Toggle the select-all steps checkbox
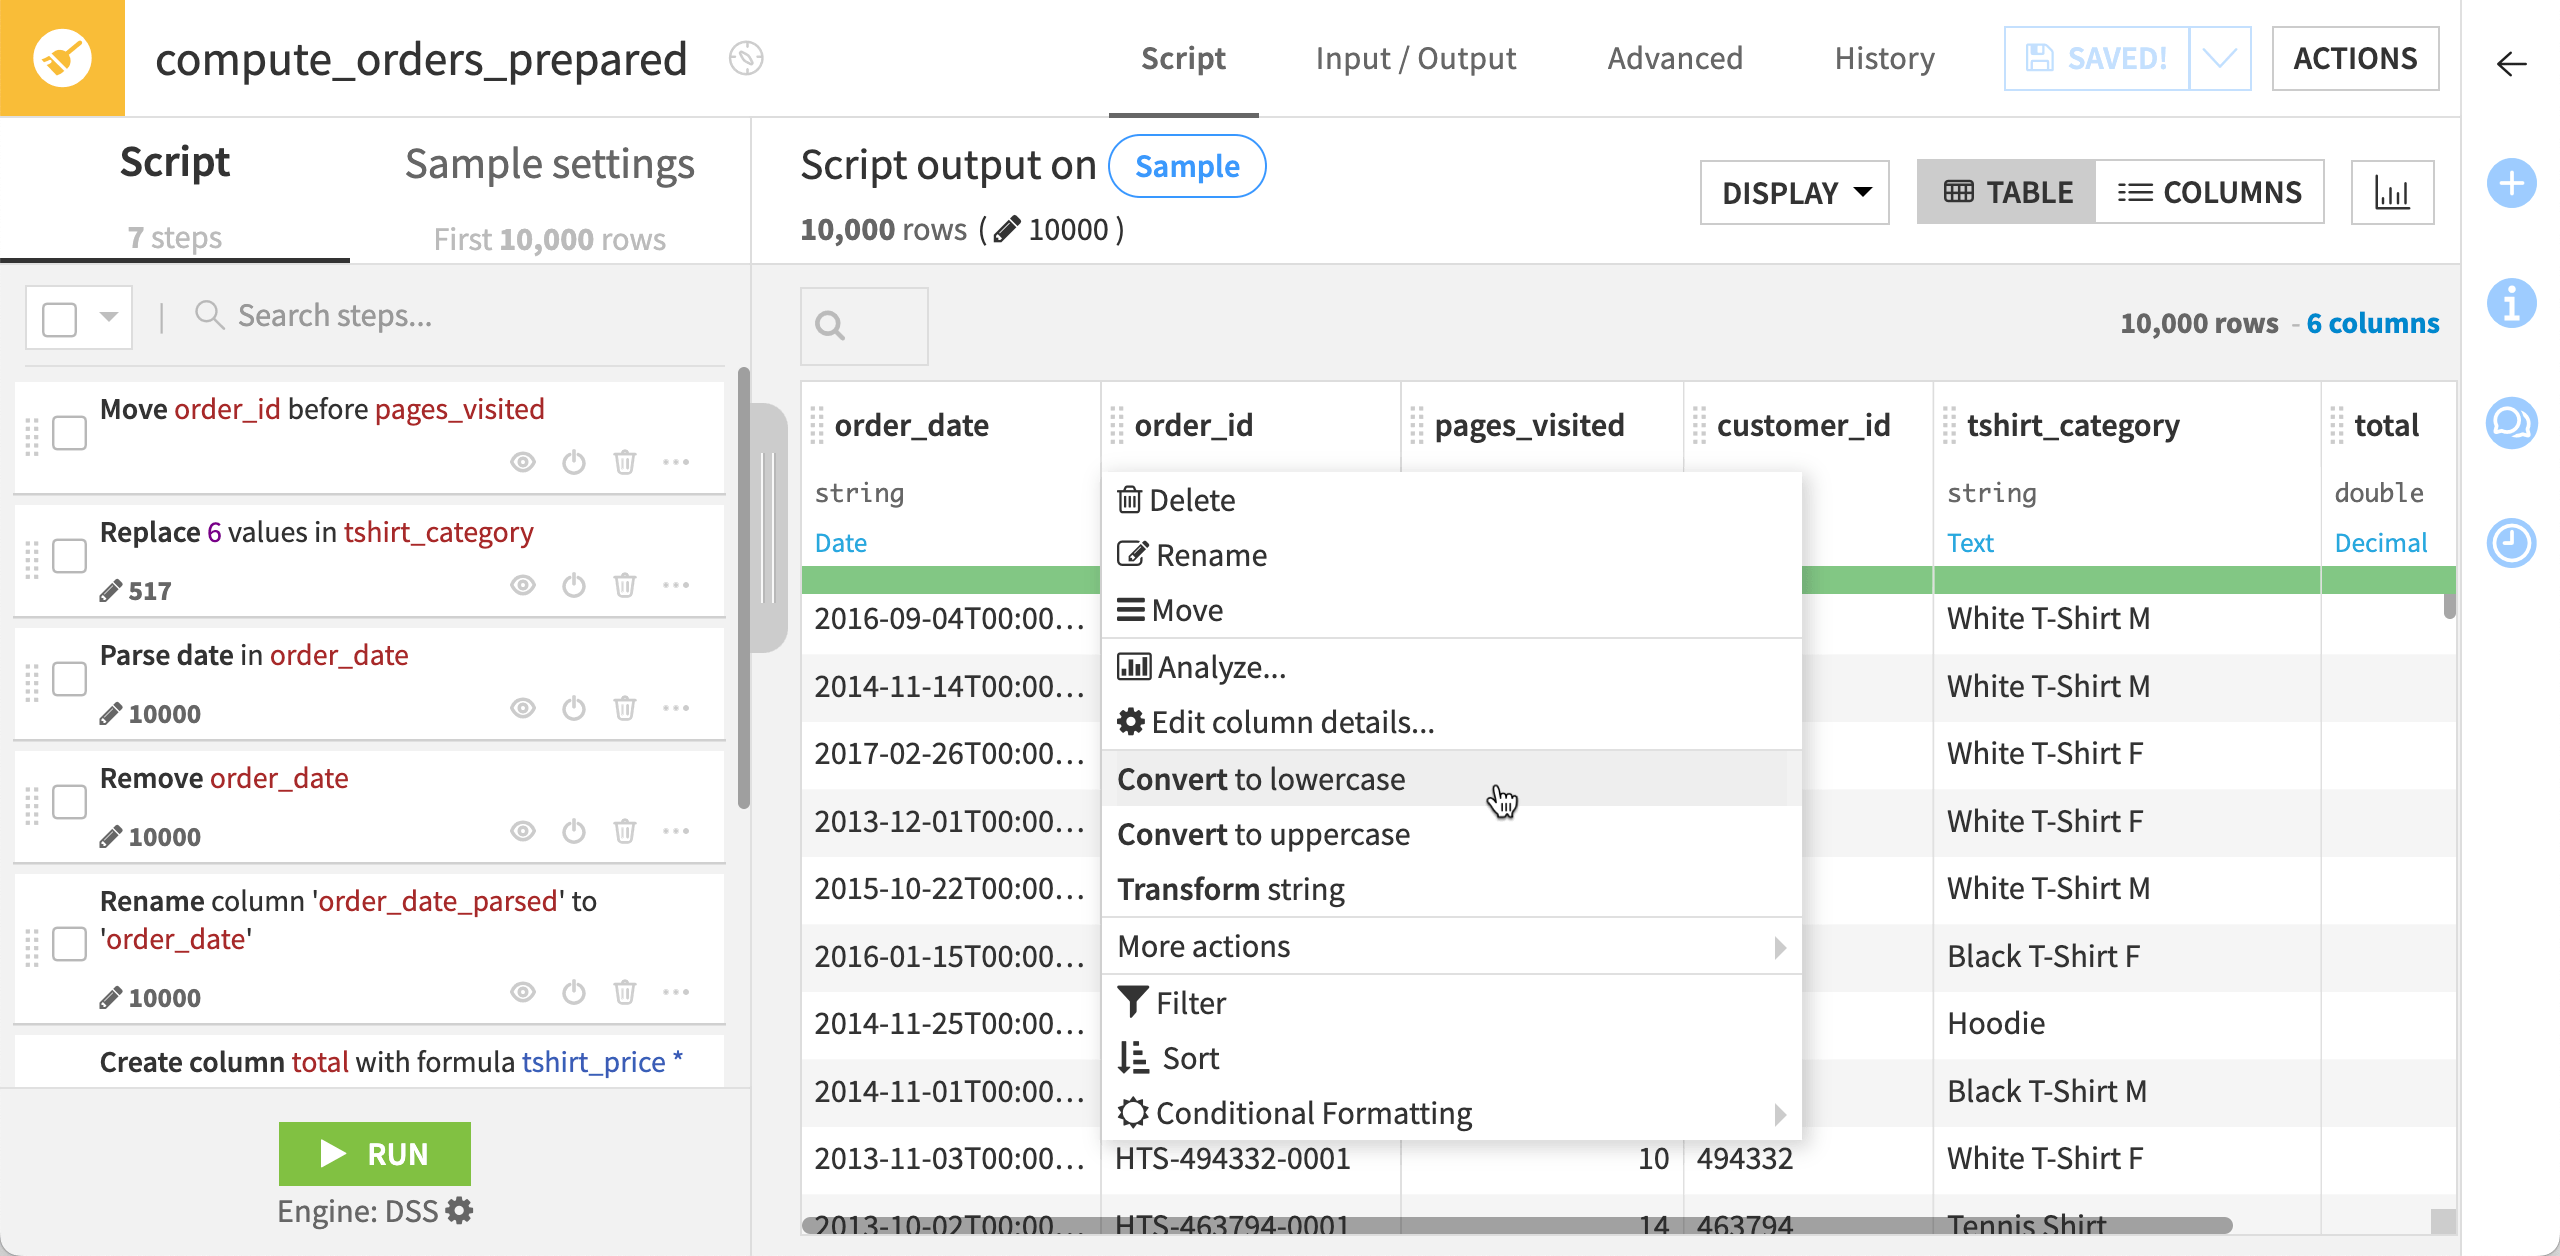This screenshot has height=1256, width=2560. pyautogui.click(x=60, y=317)
